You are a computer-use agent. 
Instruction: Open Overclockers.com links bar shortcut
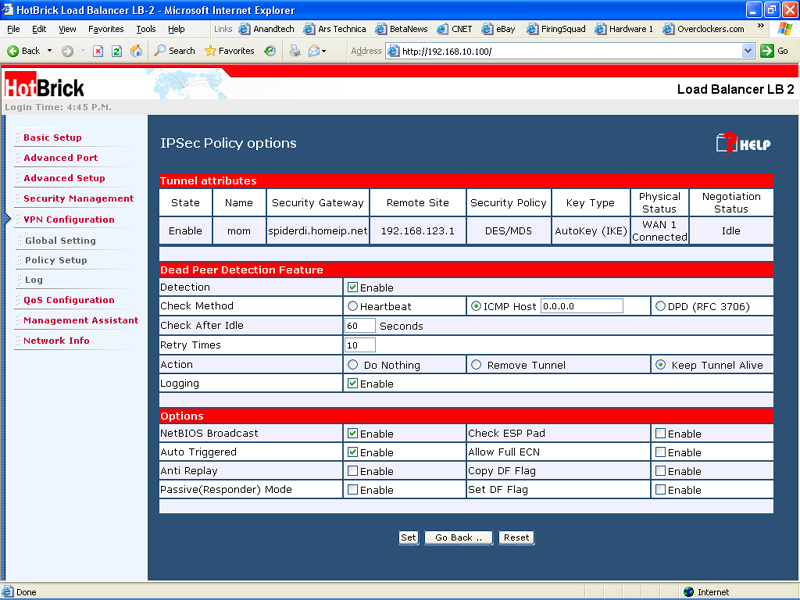(x=704, y=29)
